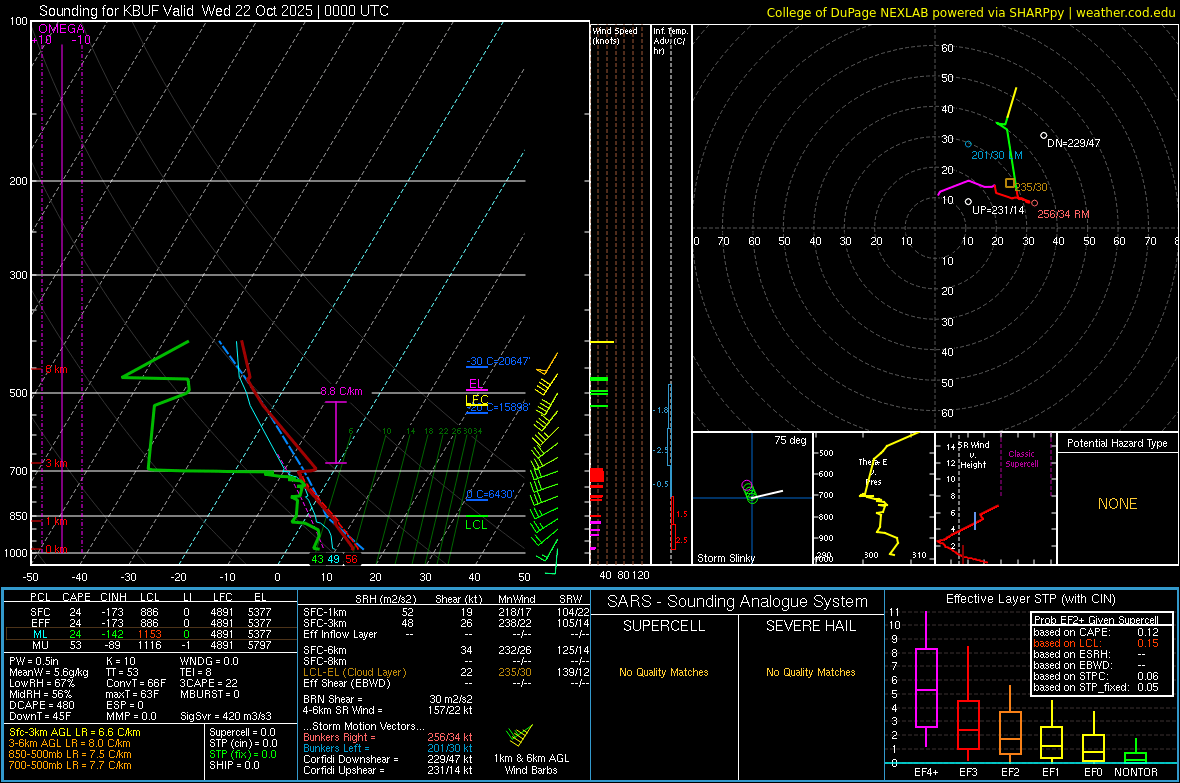
Task: Open the weather.cod.edu NEXLAB credit text
Action: pyautogui.click(x=971, y=12)
